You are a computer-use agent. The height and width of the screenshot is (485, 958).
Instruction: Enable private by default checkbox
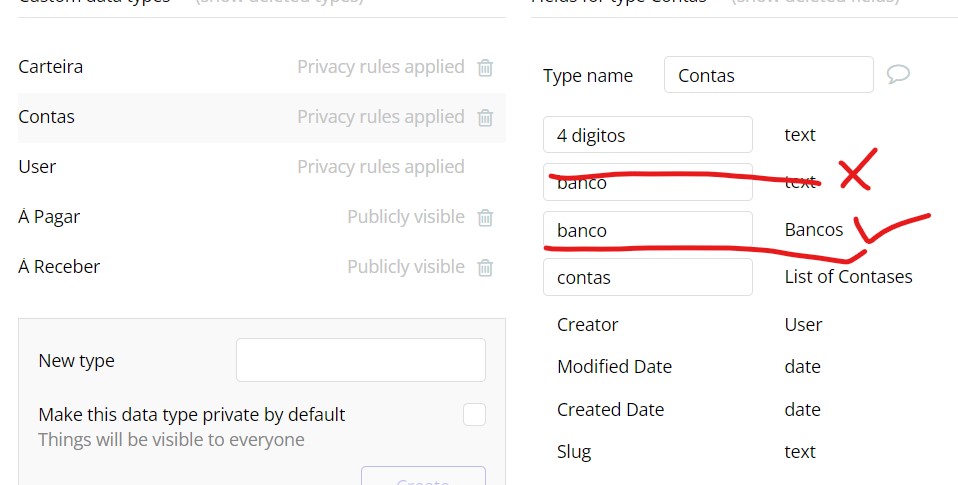(x=474, y=415)
